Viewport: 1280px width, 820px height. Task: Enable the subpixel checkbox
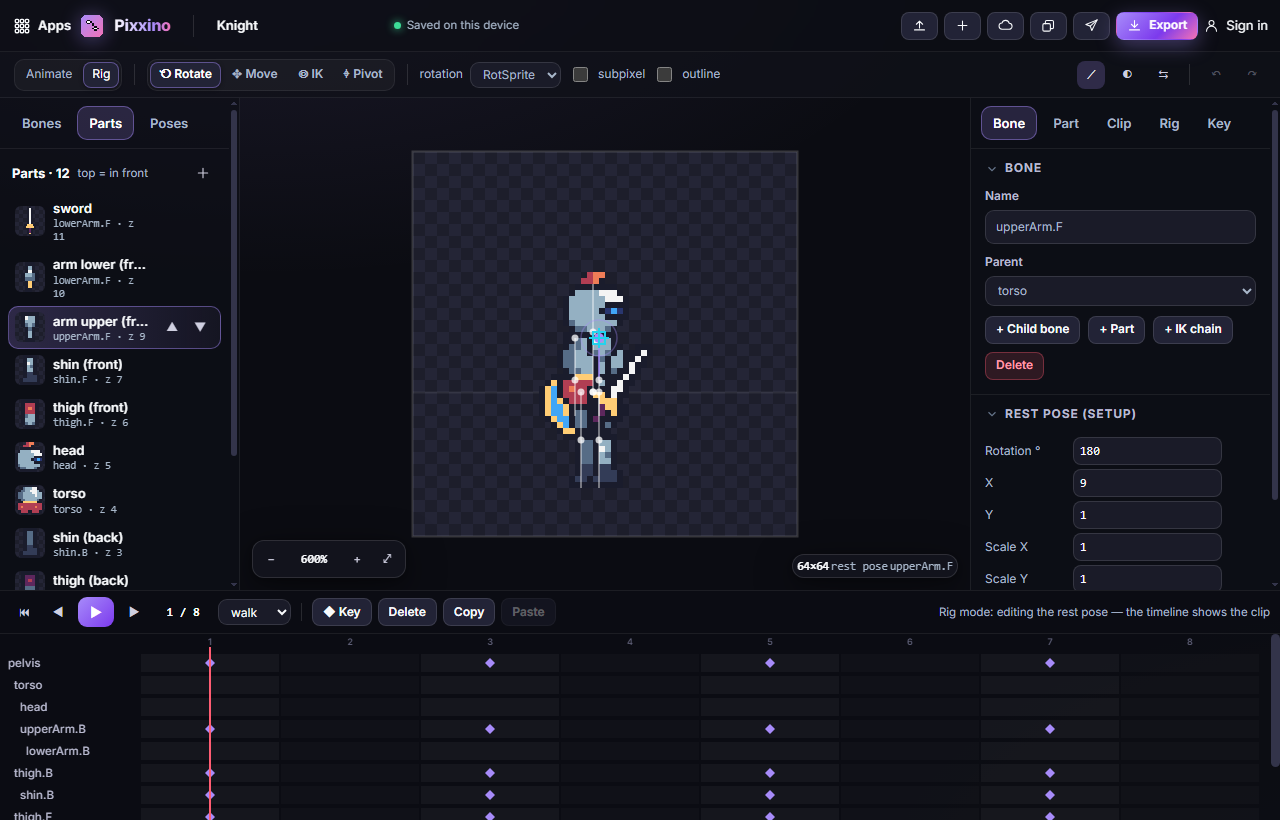(x=580, y=74)
